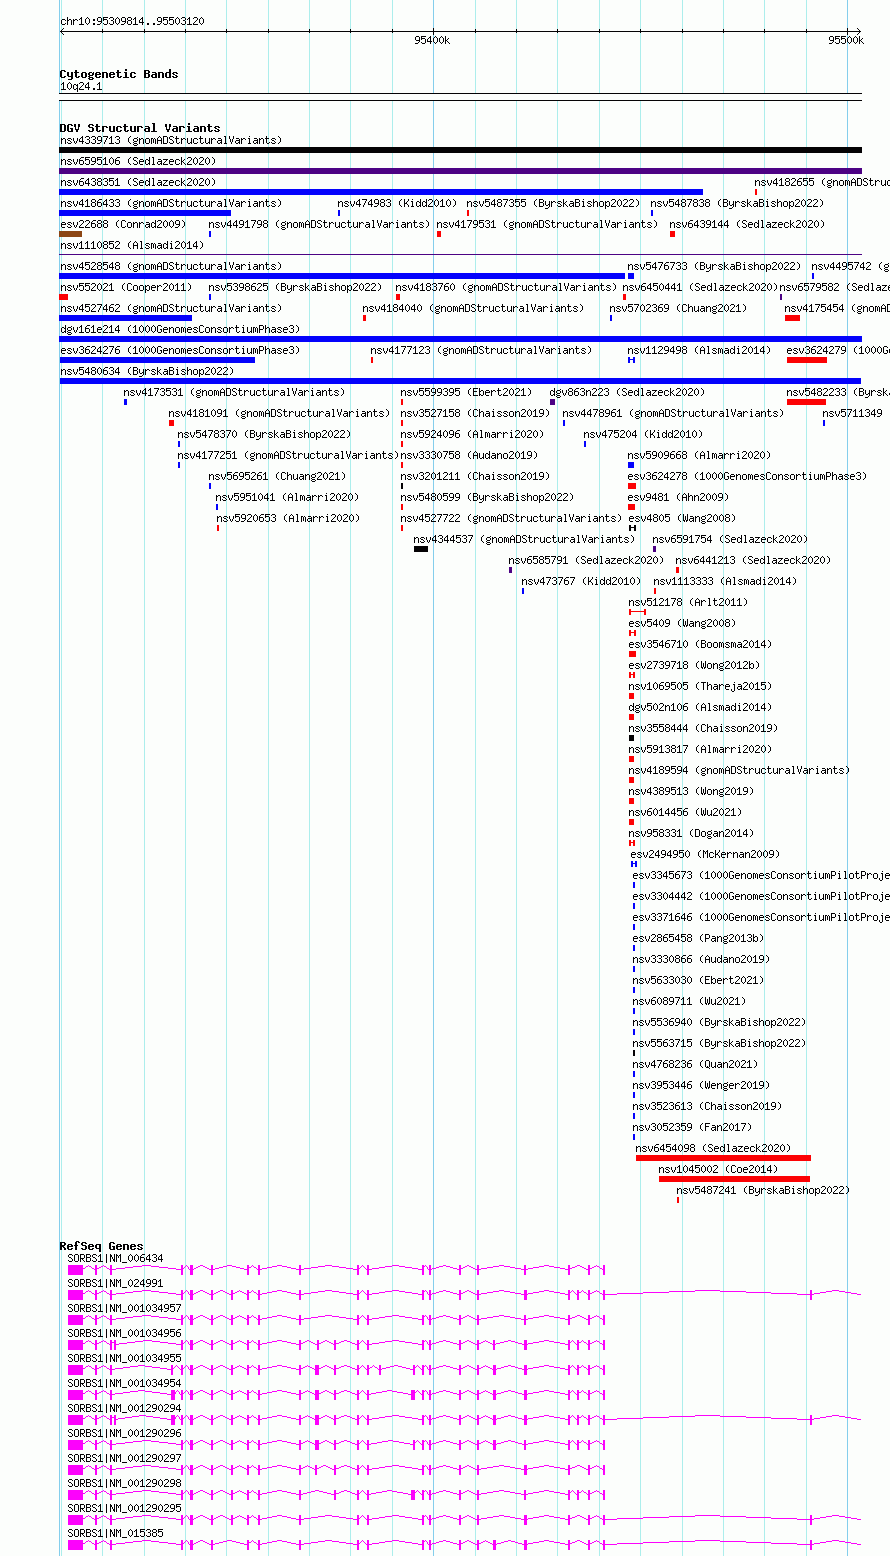Select SORBS1|NM_001290298 transcript label
Image resolution: width=890 pixels, height=1556 pixels.
click(125, 1483)
